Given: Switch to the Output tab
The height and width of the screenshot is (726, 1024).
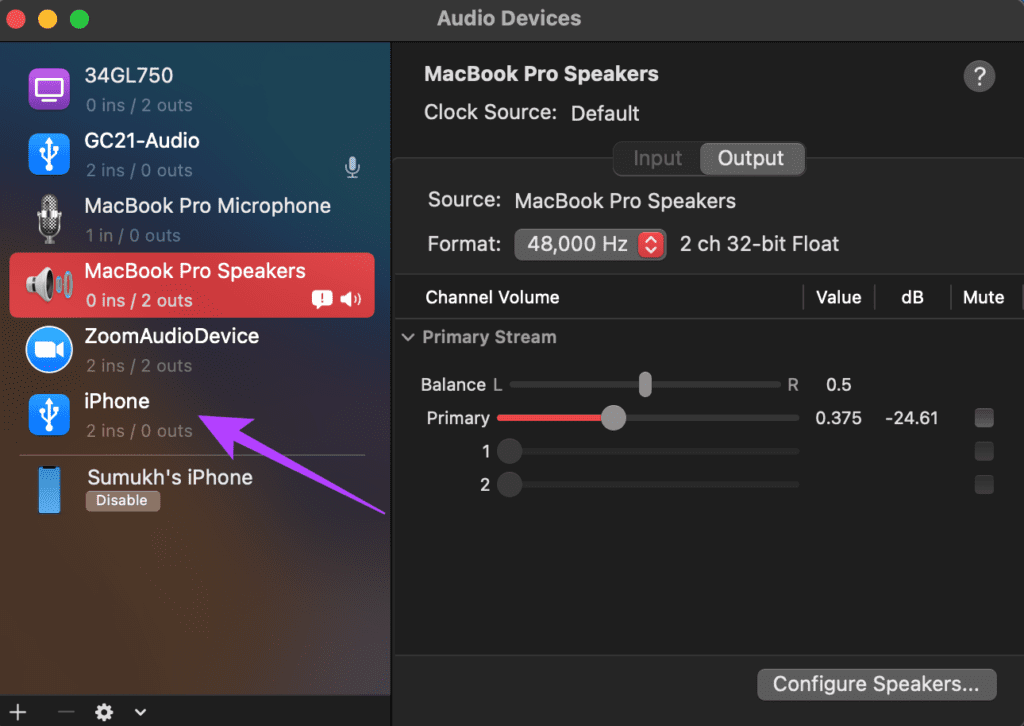Looking at the screenshot, I should tap(751, 159).
